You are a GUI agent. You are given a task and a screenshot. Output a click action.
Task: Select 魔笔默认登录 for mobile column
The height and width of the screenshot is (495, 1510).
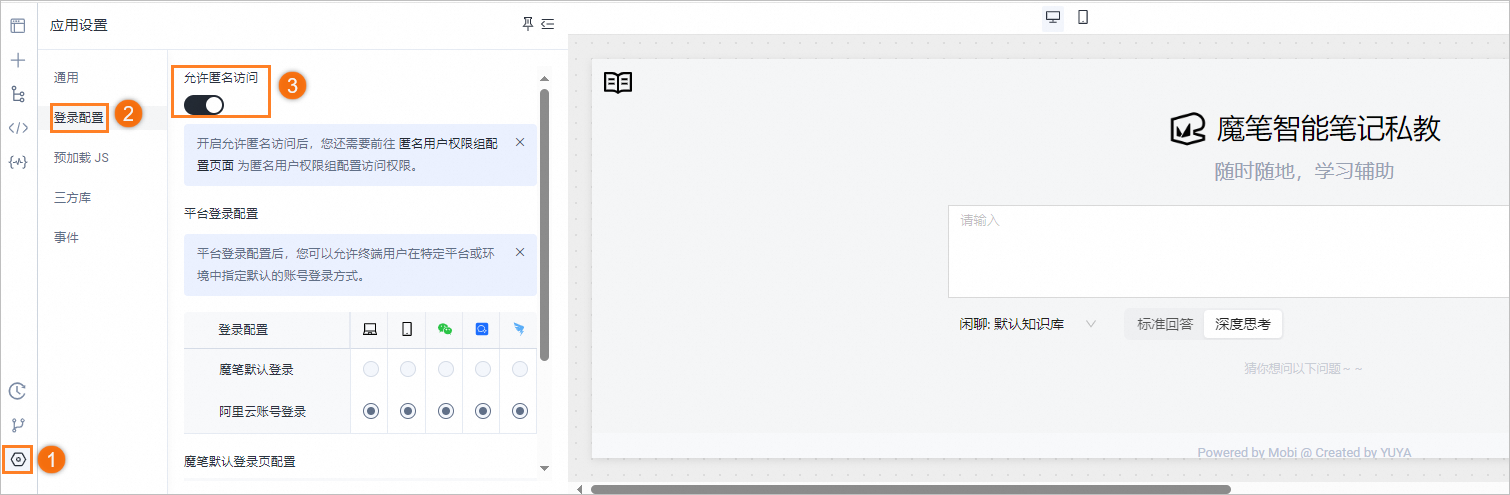pos(408,370)
